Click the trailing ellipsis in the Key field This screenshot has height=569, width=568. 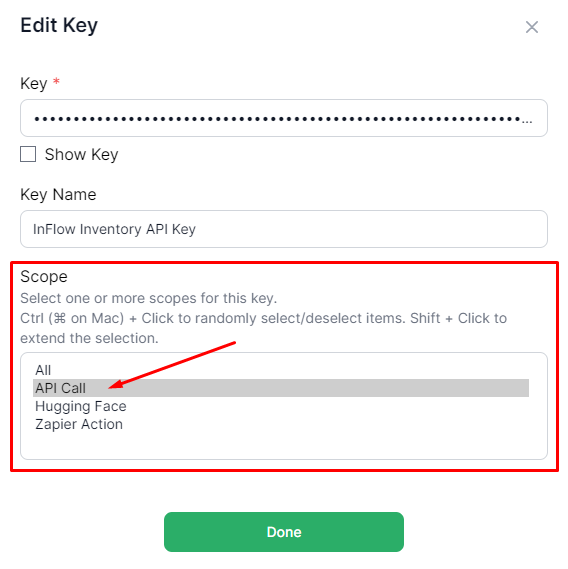click(527, 122)
